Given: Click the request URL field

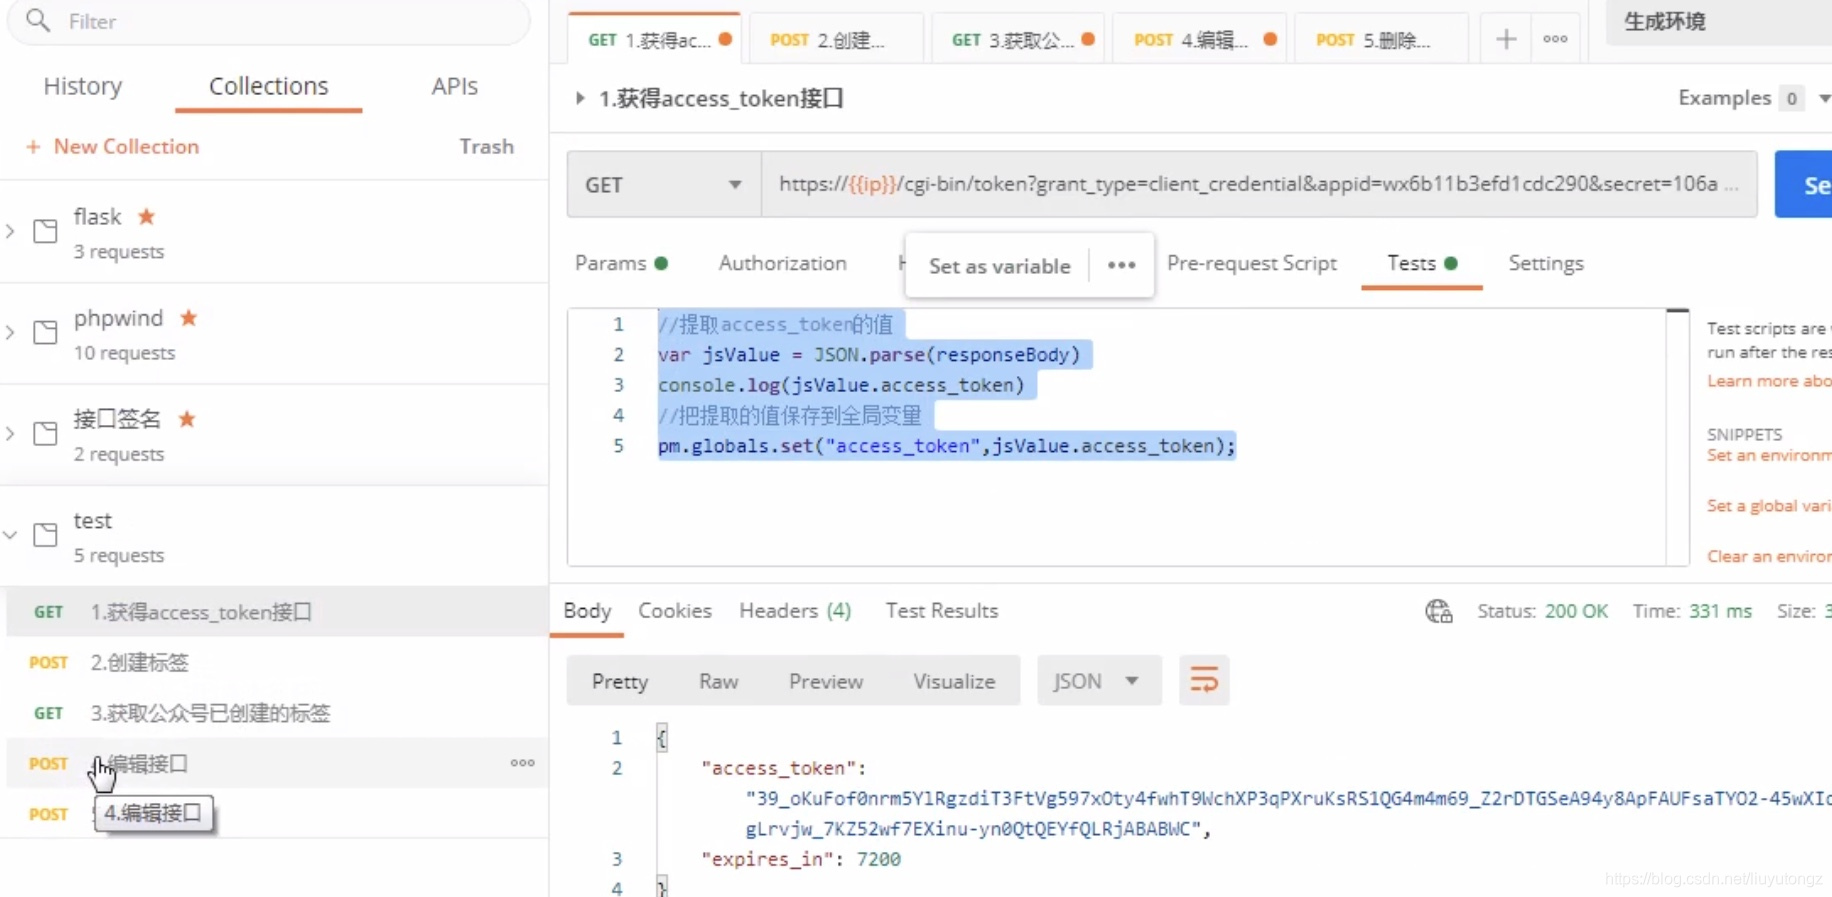Looking at the screenshot, I should [1259, 184].
